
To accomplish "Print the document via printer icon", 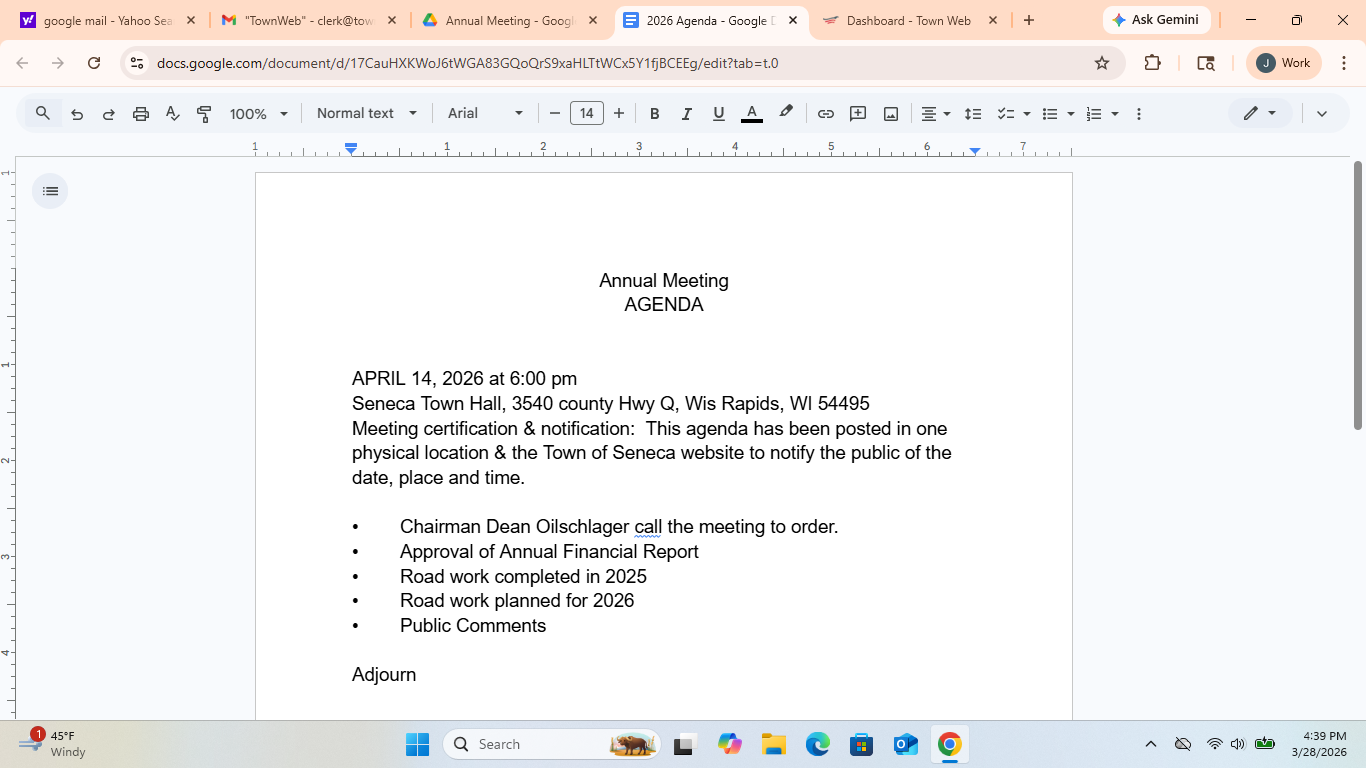I will (x=141, y=114).
